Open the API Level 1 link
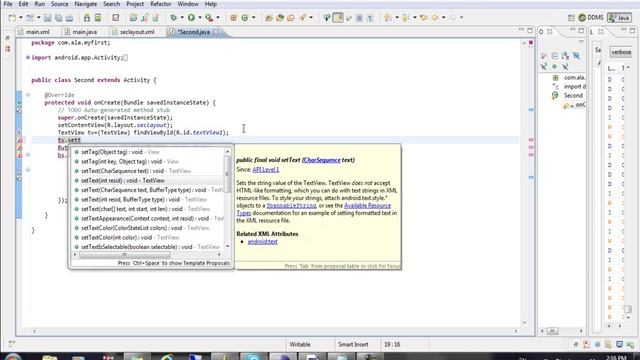Image resolution: width=640 pixels, height=360 pixels. point(266,169)
